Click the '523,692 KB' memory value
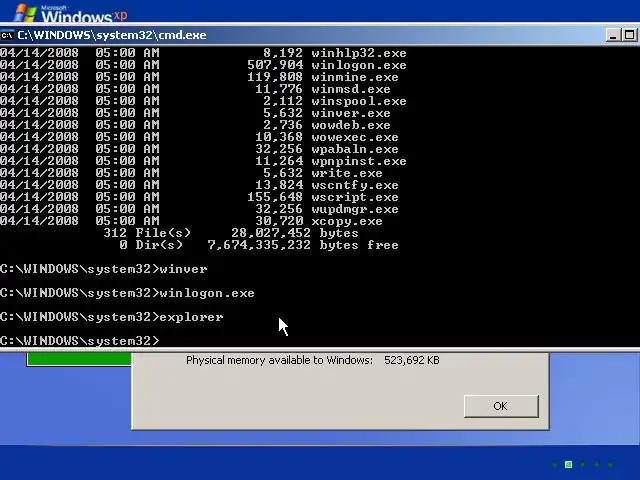The width and height of the screenshot is (640, 480). click(412, 360)
